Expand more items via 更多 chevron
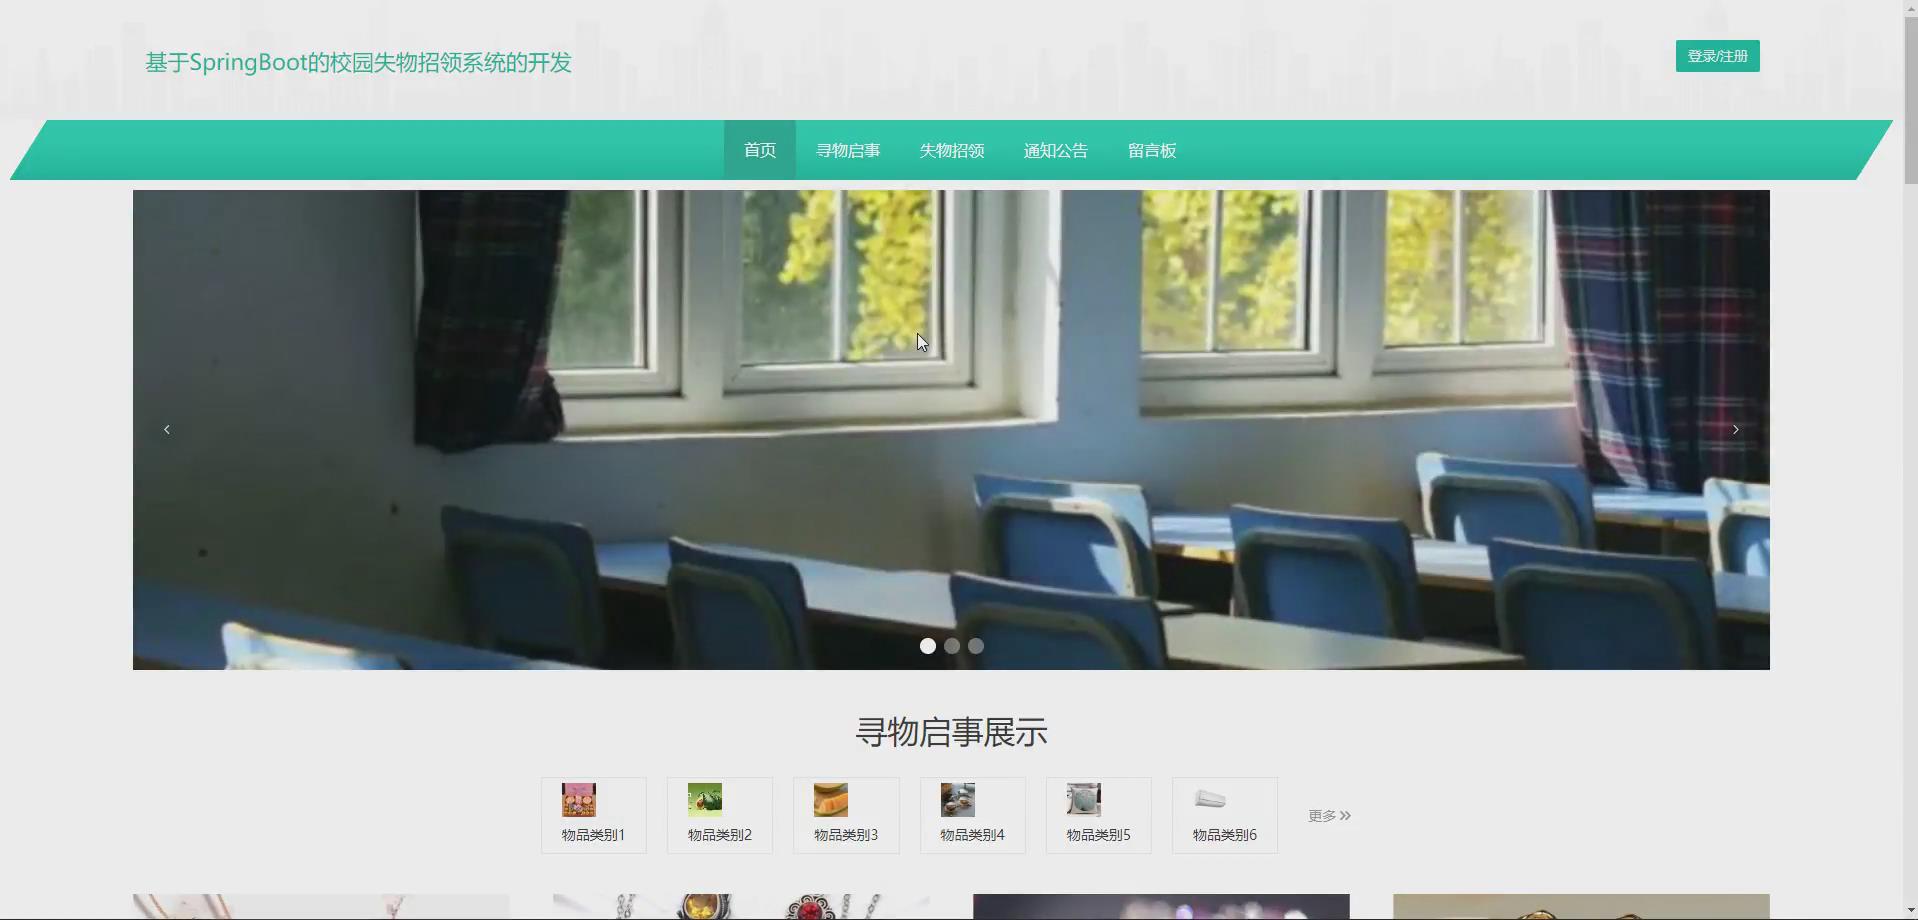 1328,815
